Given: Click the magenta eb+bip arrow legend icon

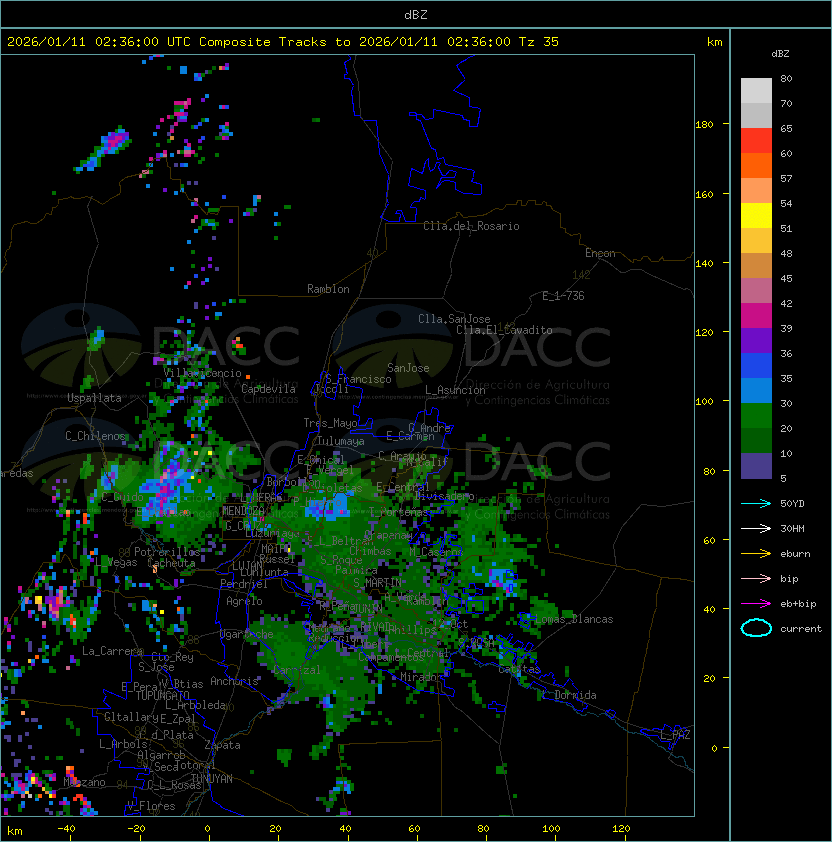Looking at the screenshot, I should click(x=756, y=604).
